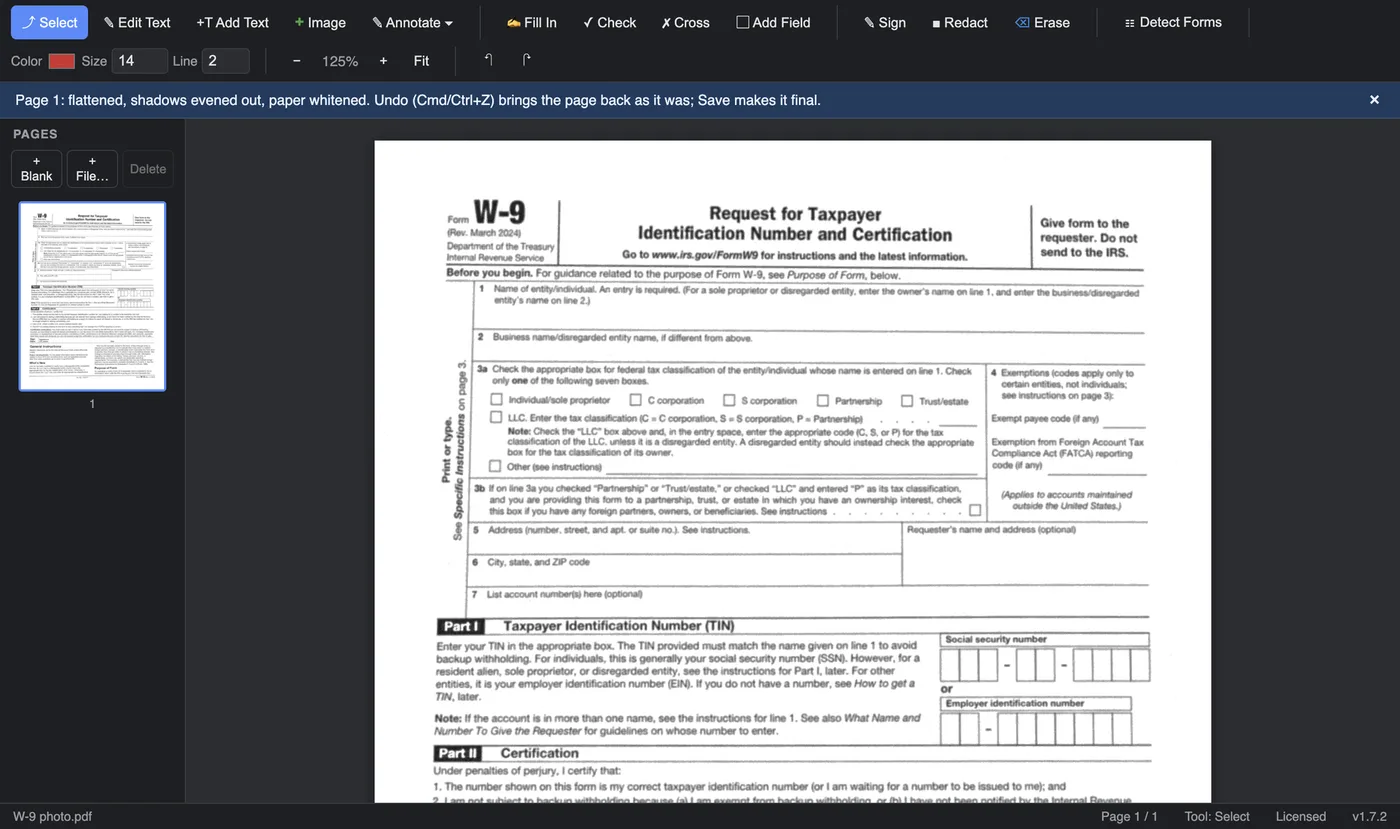
Task: Select the page 1 thumbnail
Action: pos(92,296)
